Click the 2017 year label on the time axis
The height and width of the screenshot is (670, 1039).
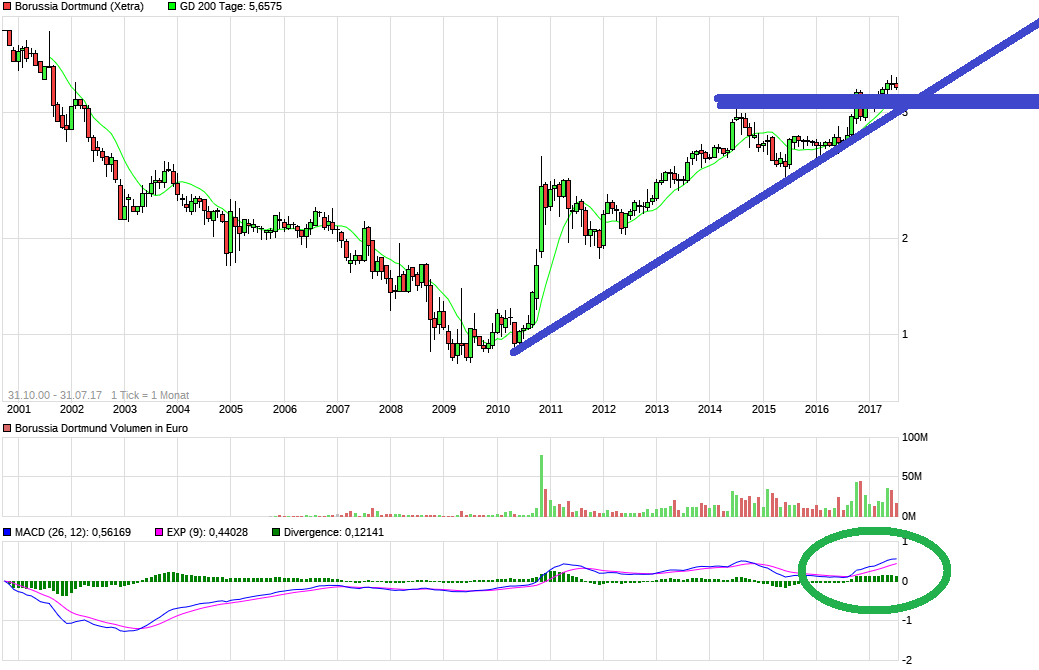[x=869, y=410]
